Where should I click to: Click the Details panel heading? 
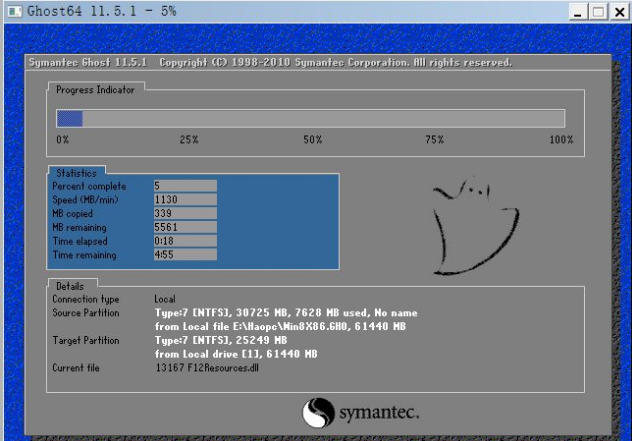point(70,285)
